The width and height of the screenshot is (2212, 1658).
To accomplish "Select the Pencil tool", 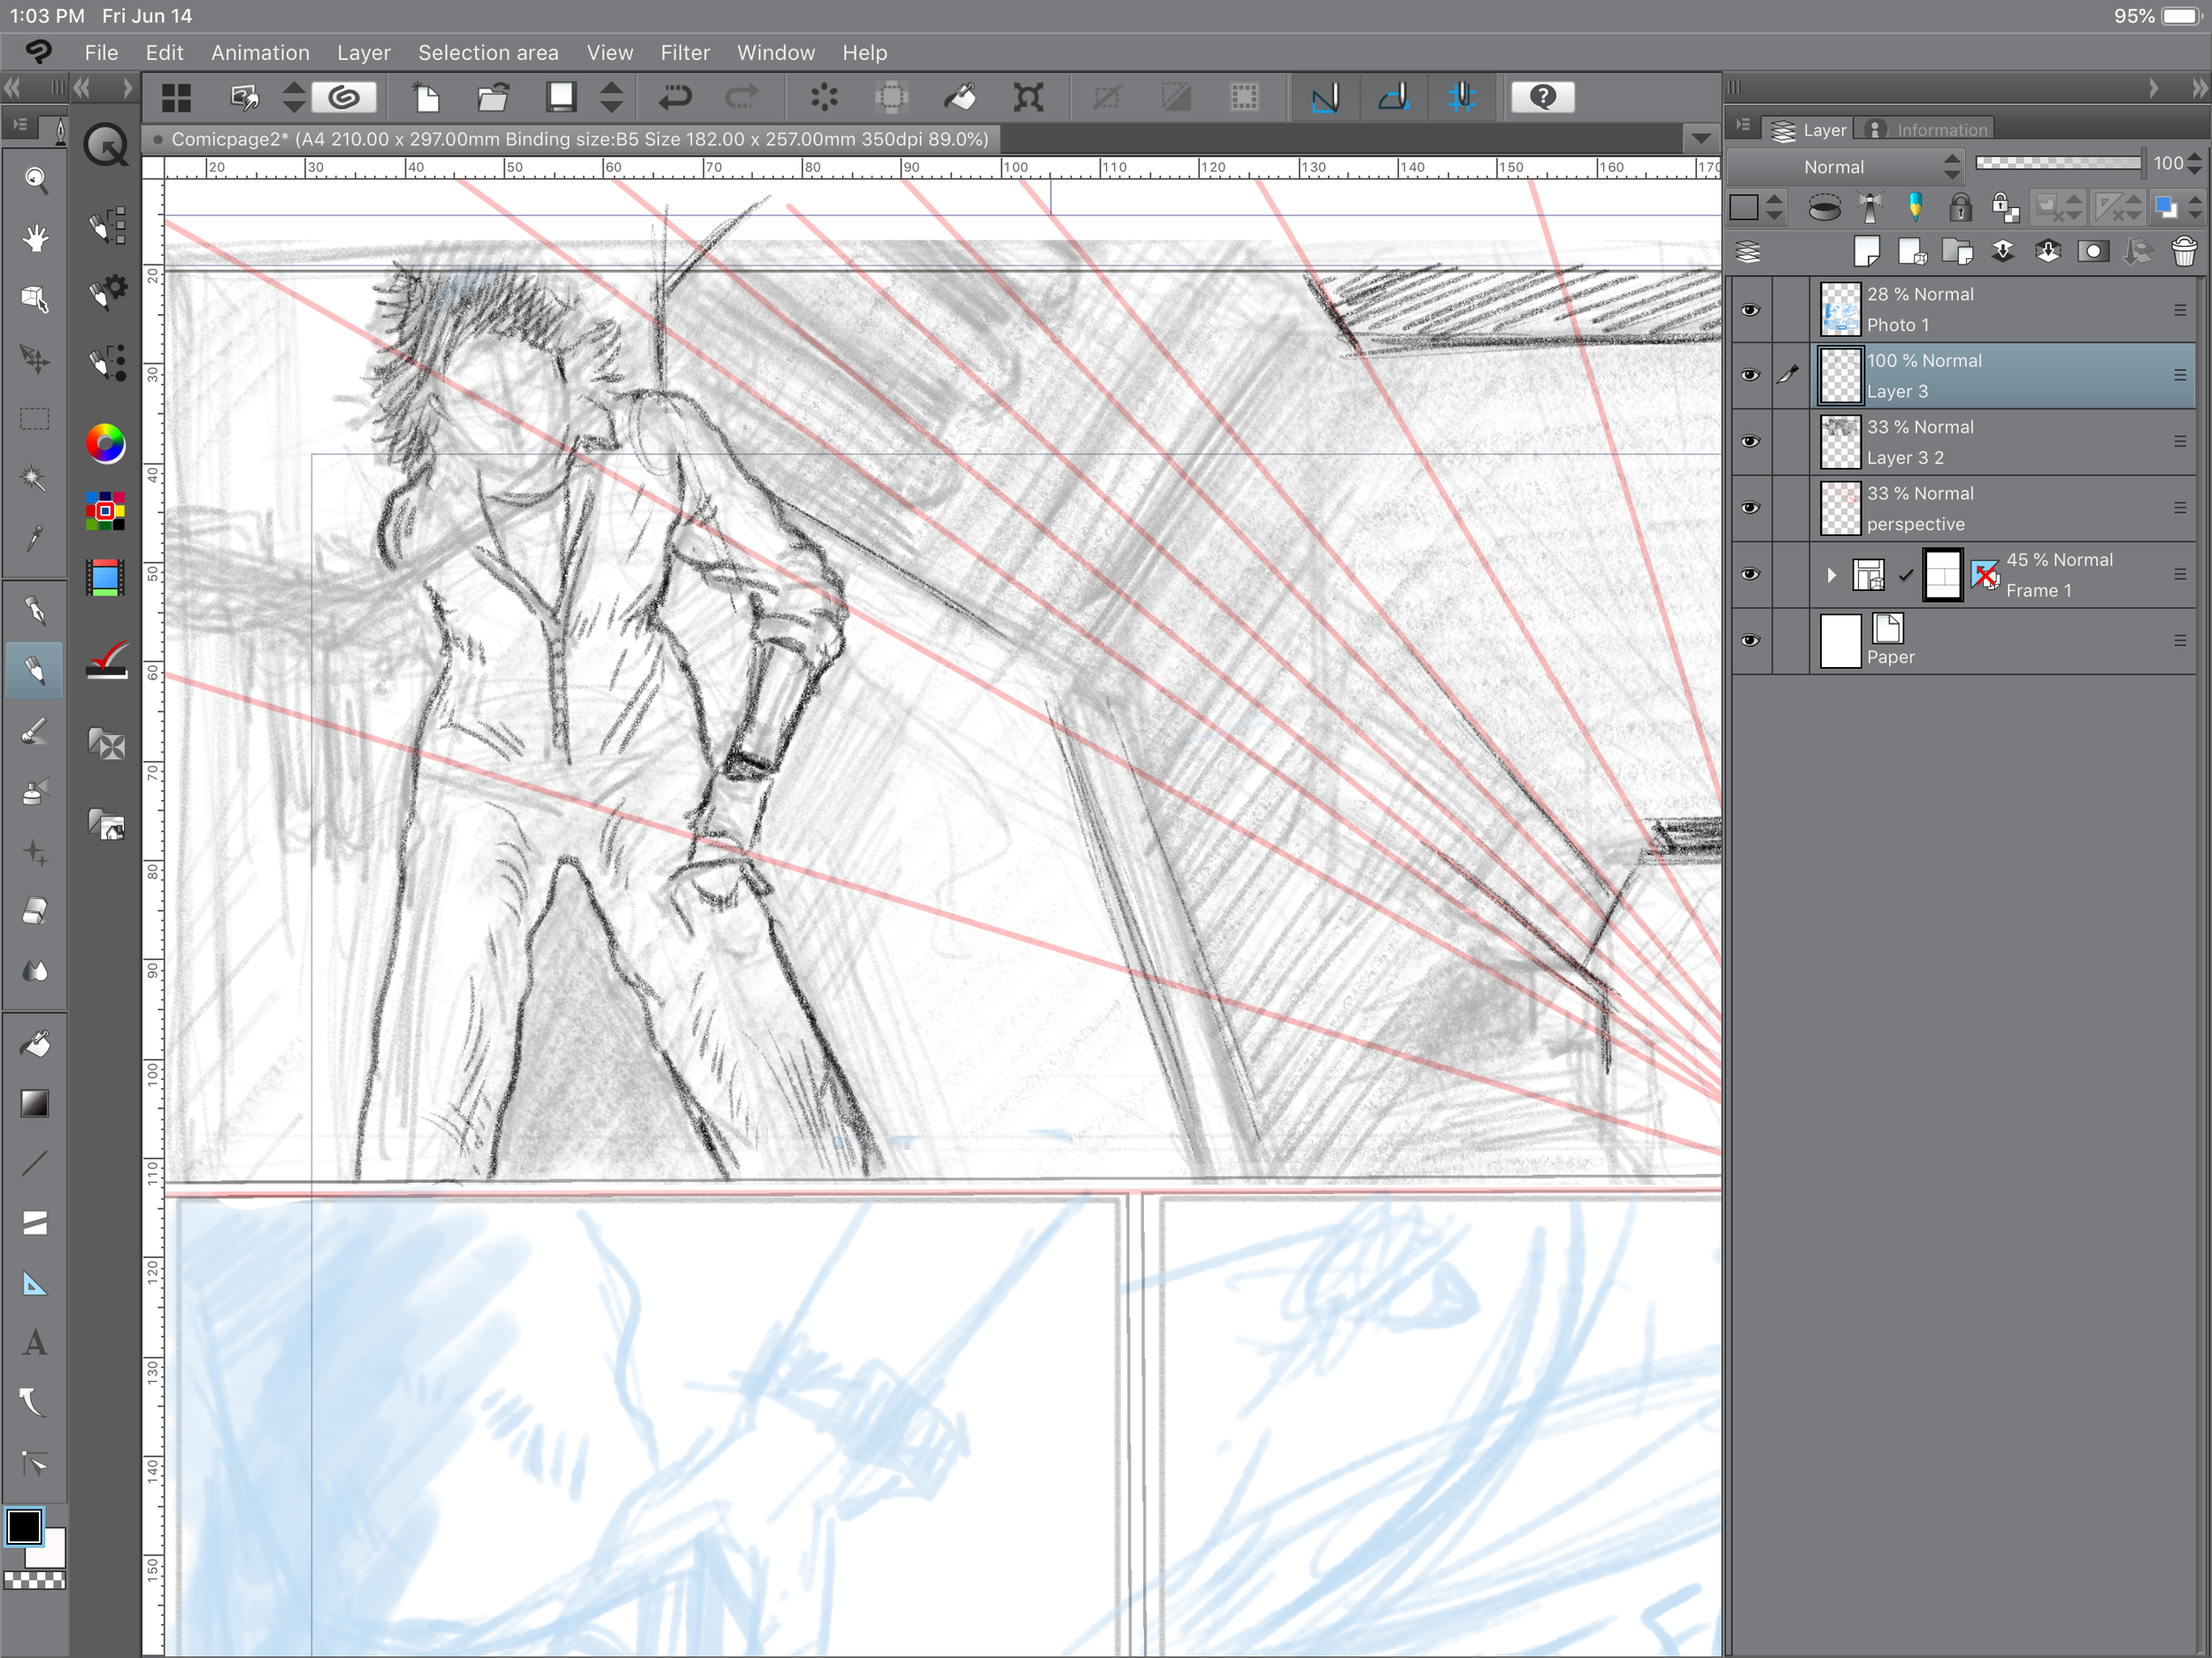I will tap(35, 670).
